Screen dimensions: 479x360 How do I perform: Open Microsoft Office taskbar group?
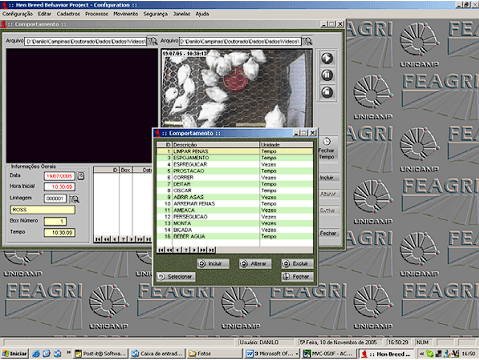(272, 353)
